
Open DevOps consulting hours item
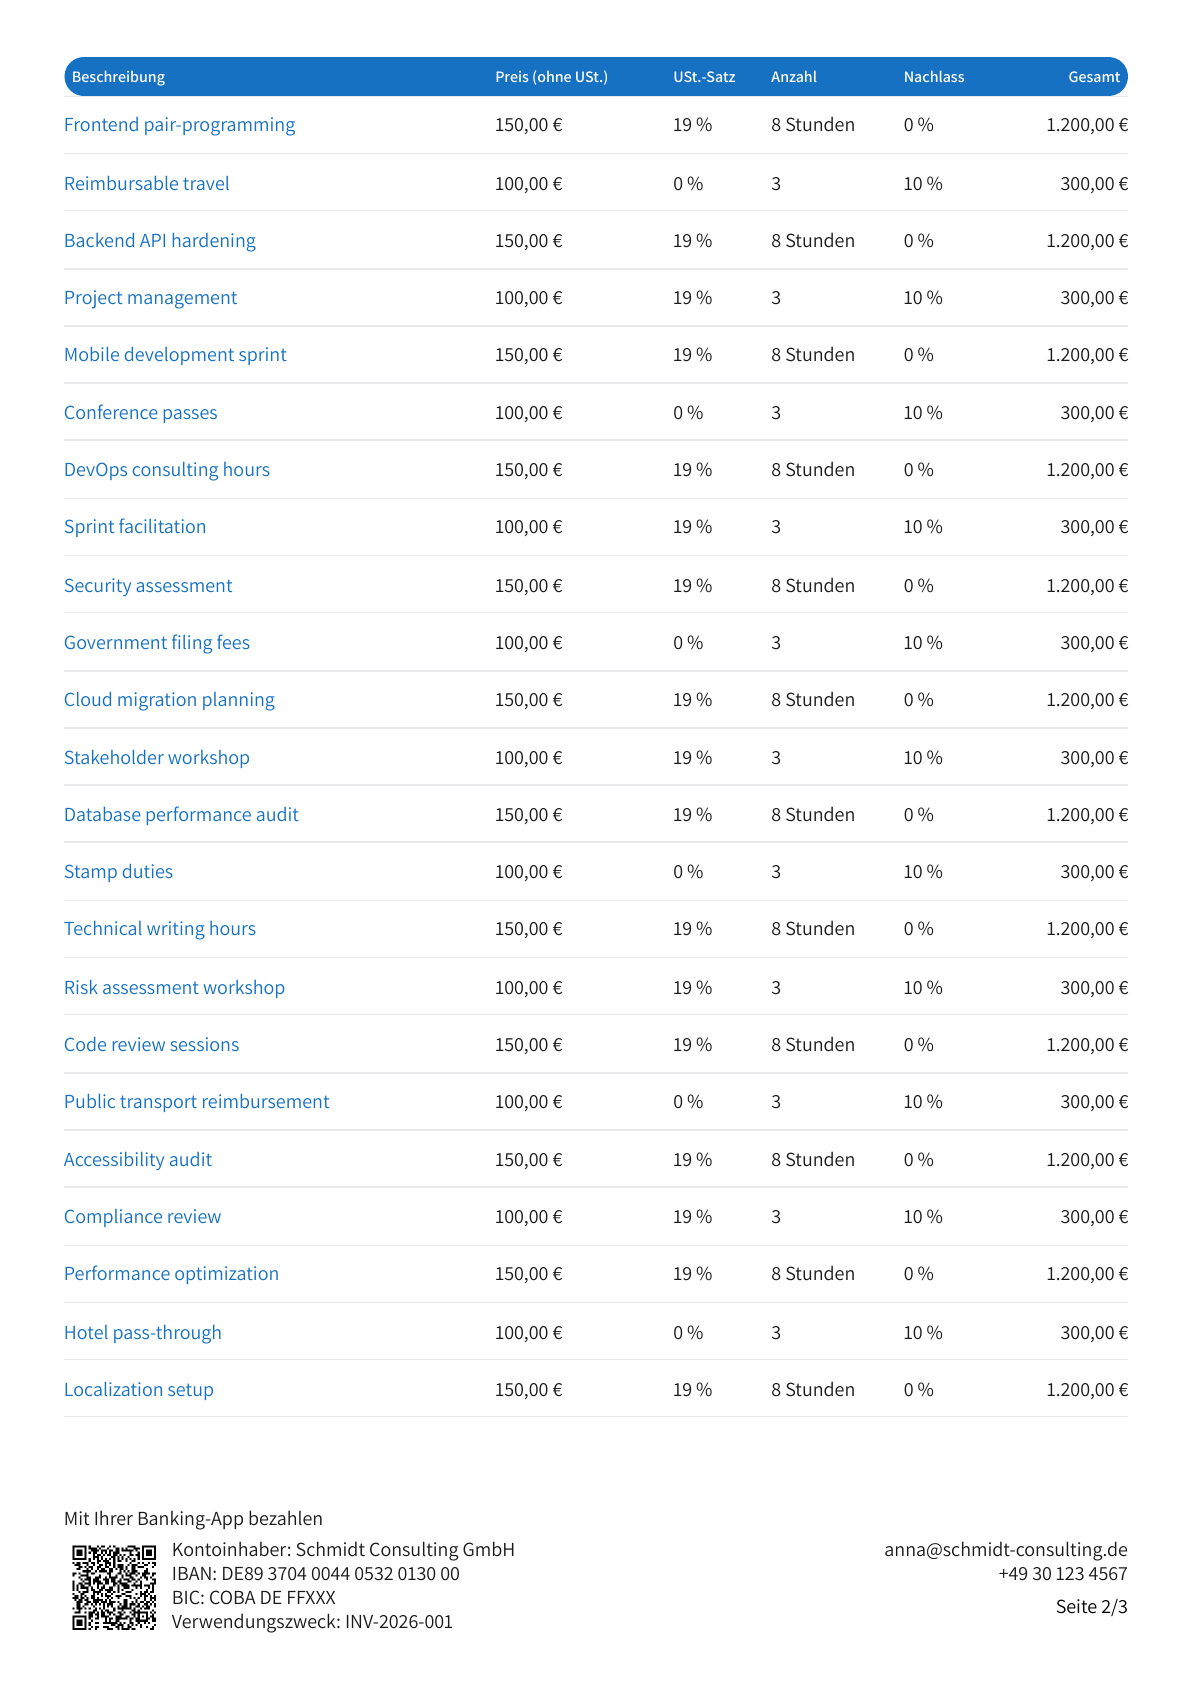point(166,470)
